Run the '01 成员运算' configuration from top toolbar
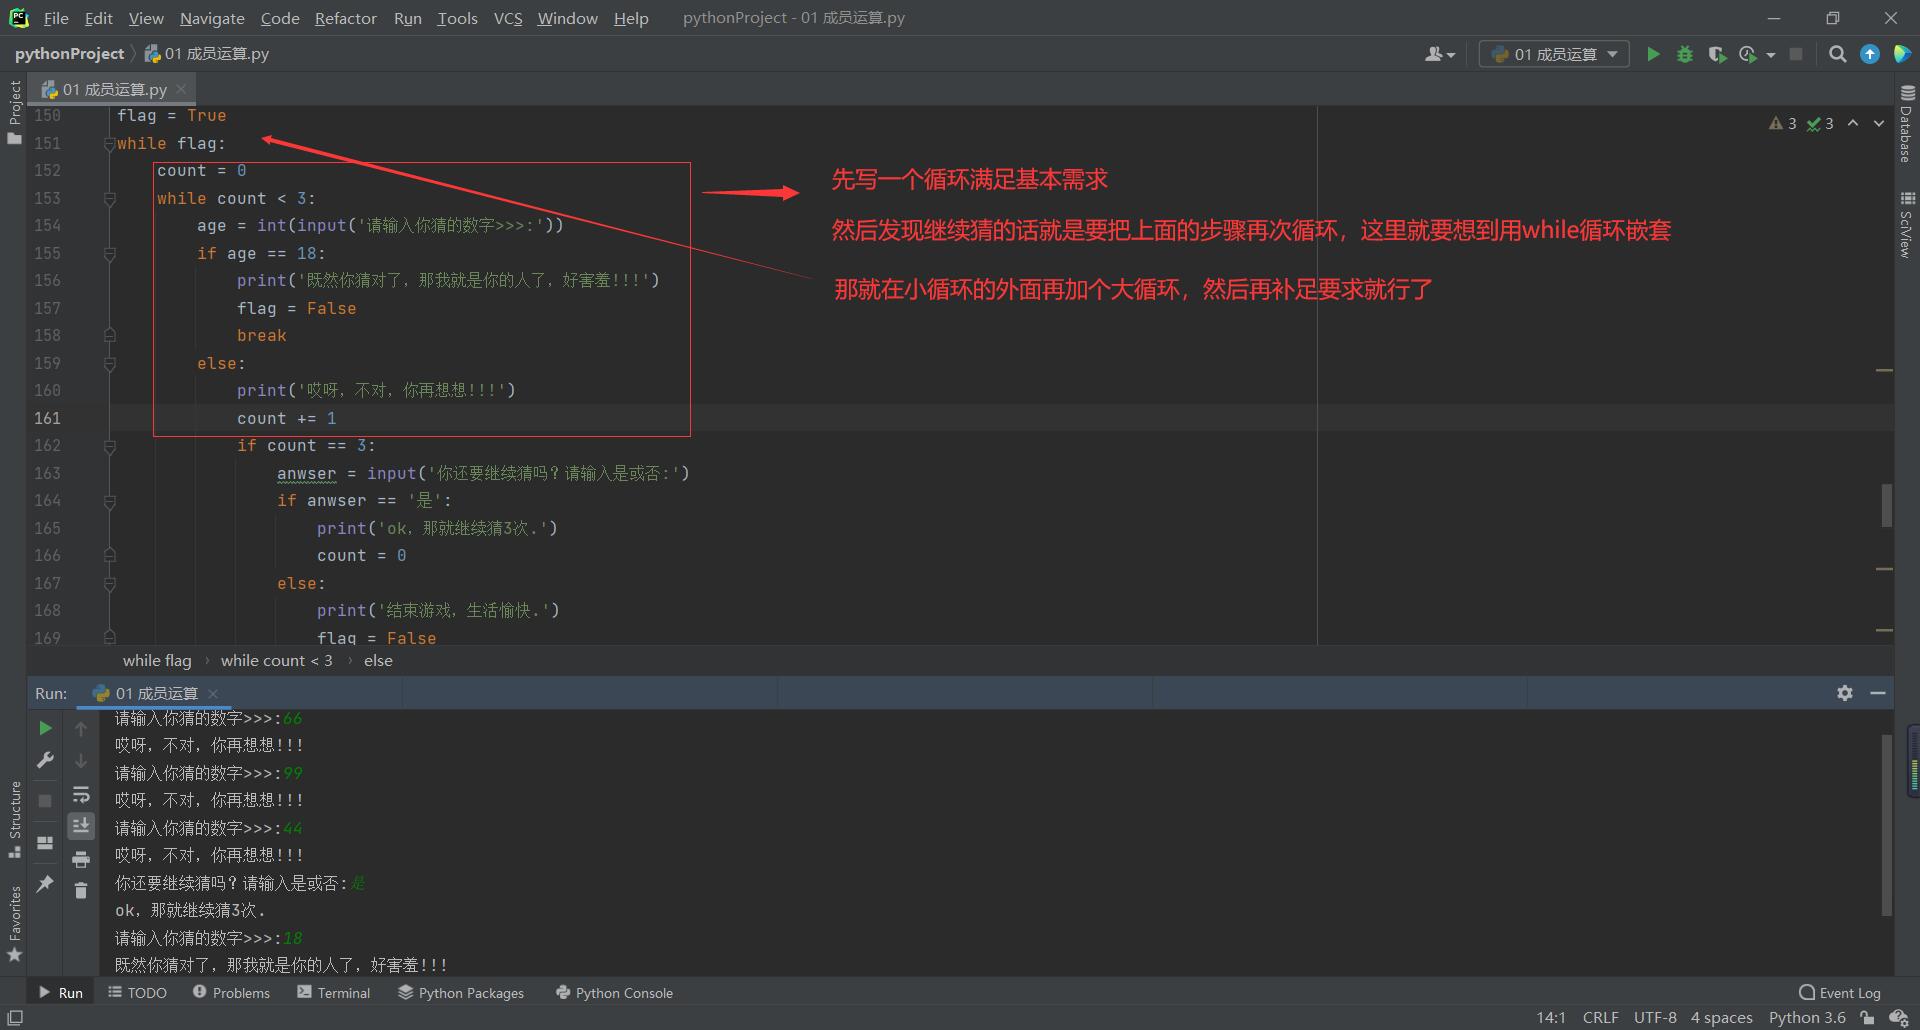 click(x=1653, y=54)
